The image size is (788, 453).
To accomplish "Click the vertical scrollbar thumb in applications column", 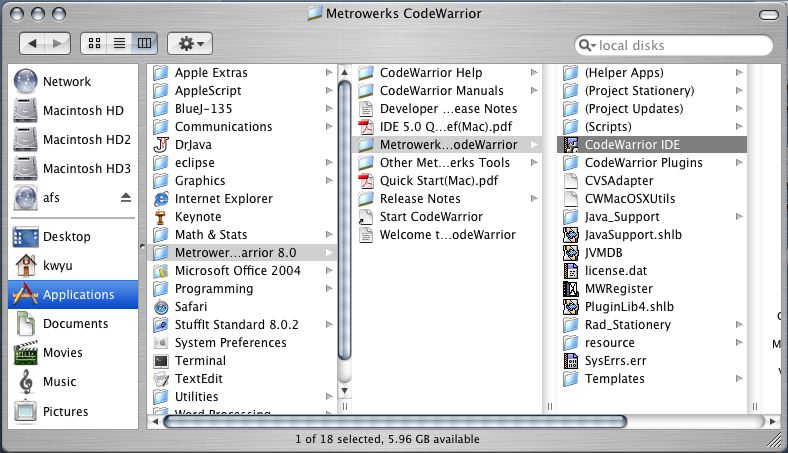I will 344,220.
